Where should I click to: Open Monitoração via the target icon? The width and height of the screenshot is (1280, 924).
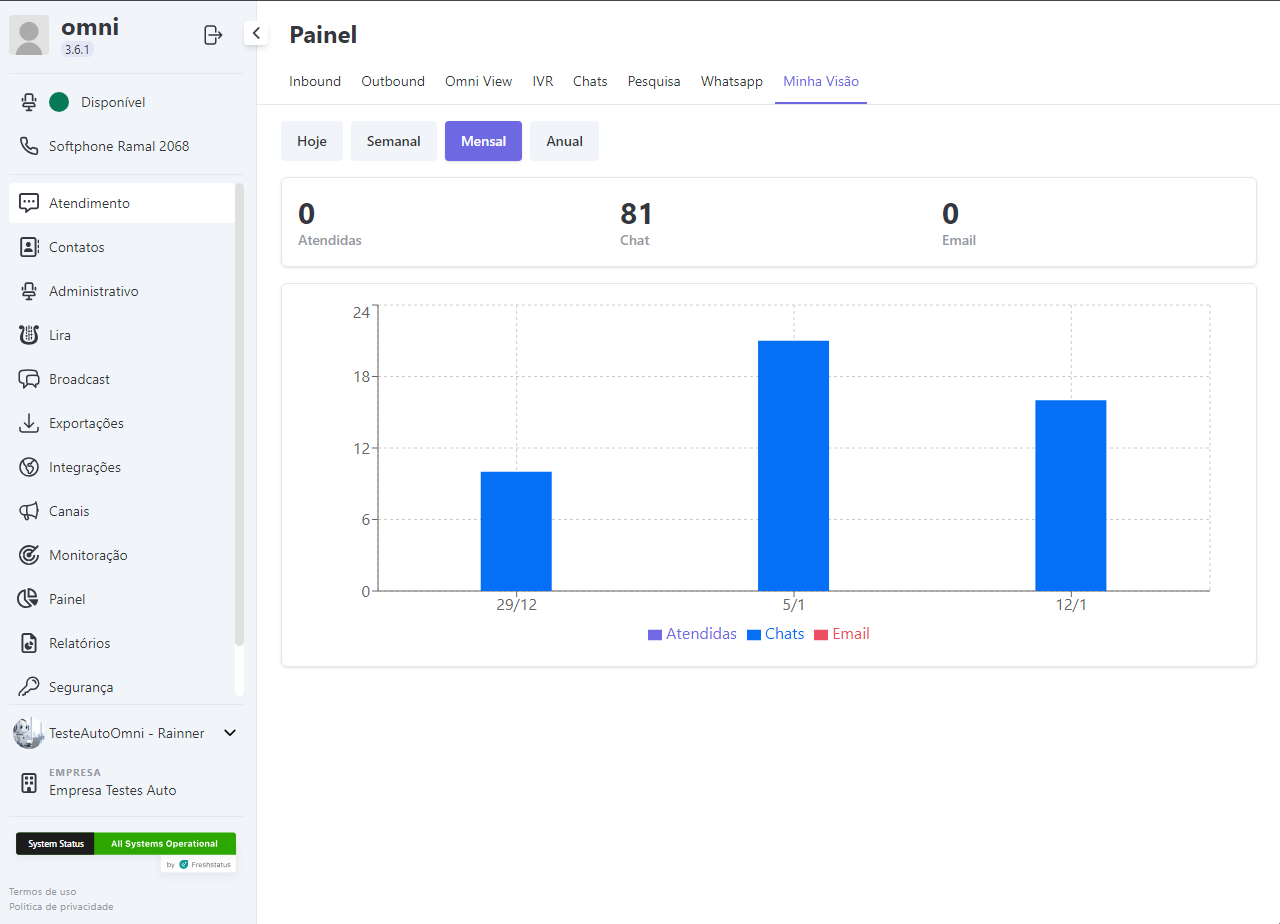click(29, 555)
